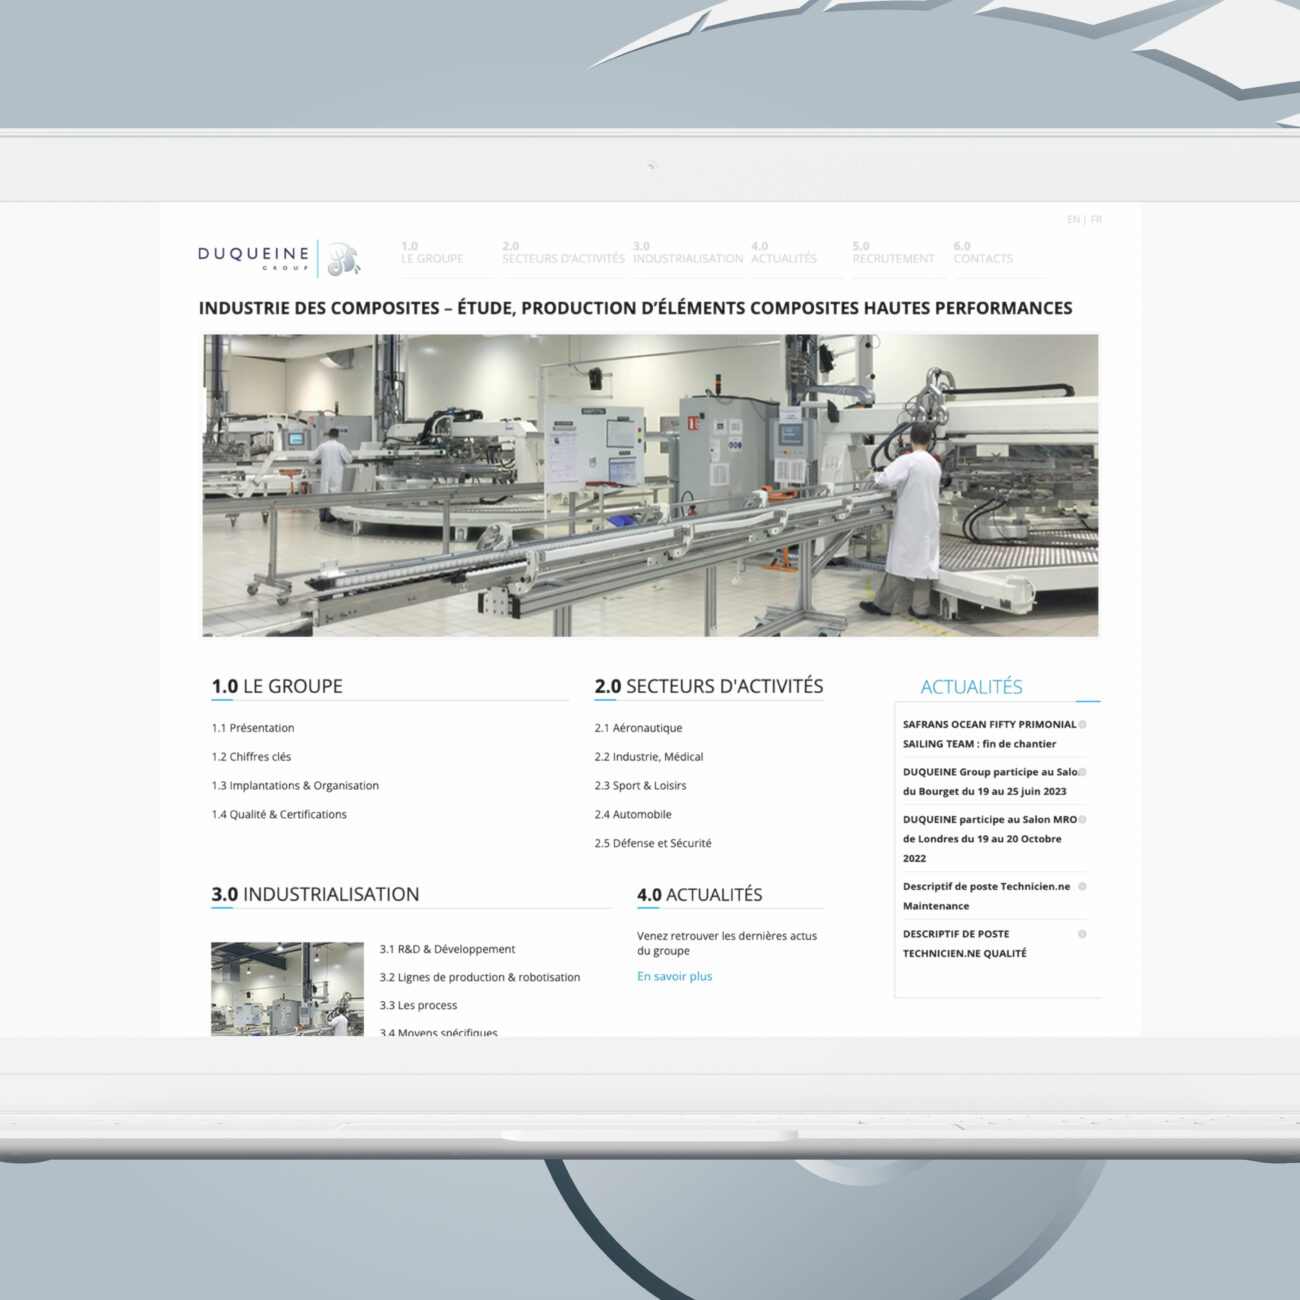Open 2.2 Industrie, Médical link
Viewport: 1300px width, 1300px height.
coord(649,757)
